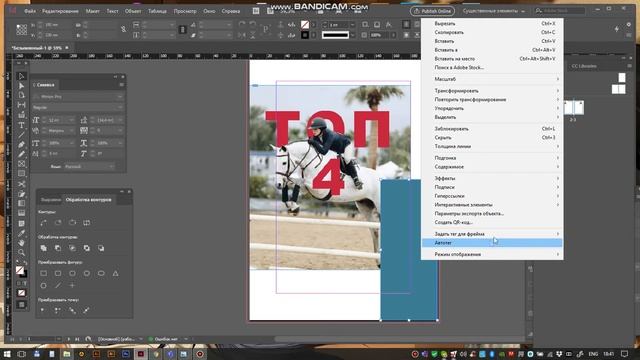Click the Pathfinder Exclude Overlap icon
The image size is (640, 360).
(87, 248)
